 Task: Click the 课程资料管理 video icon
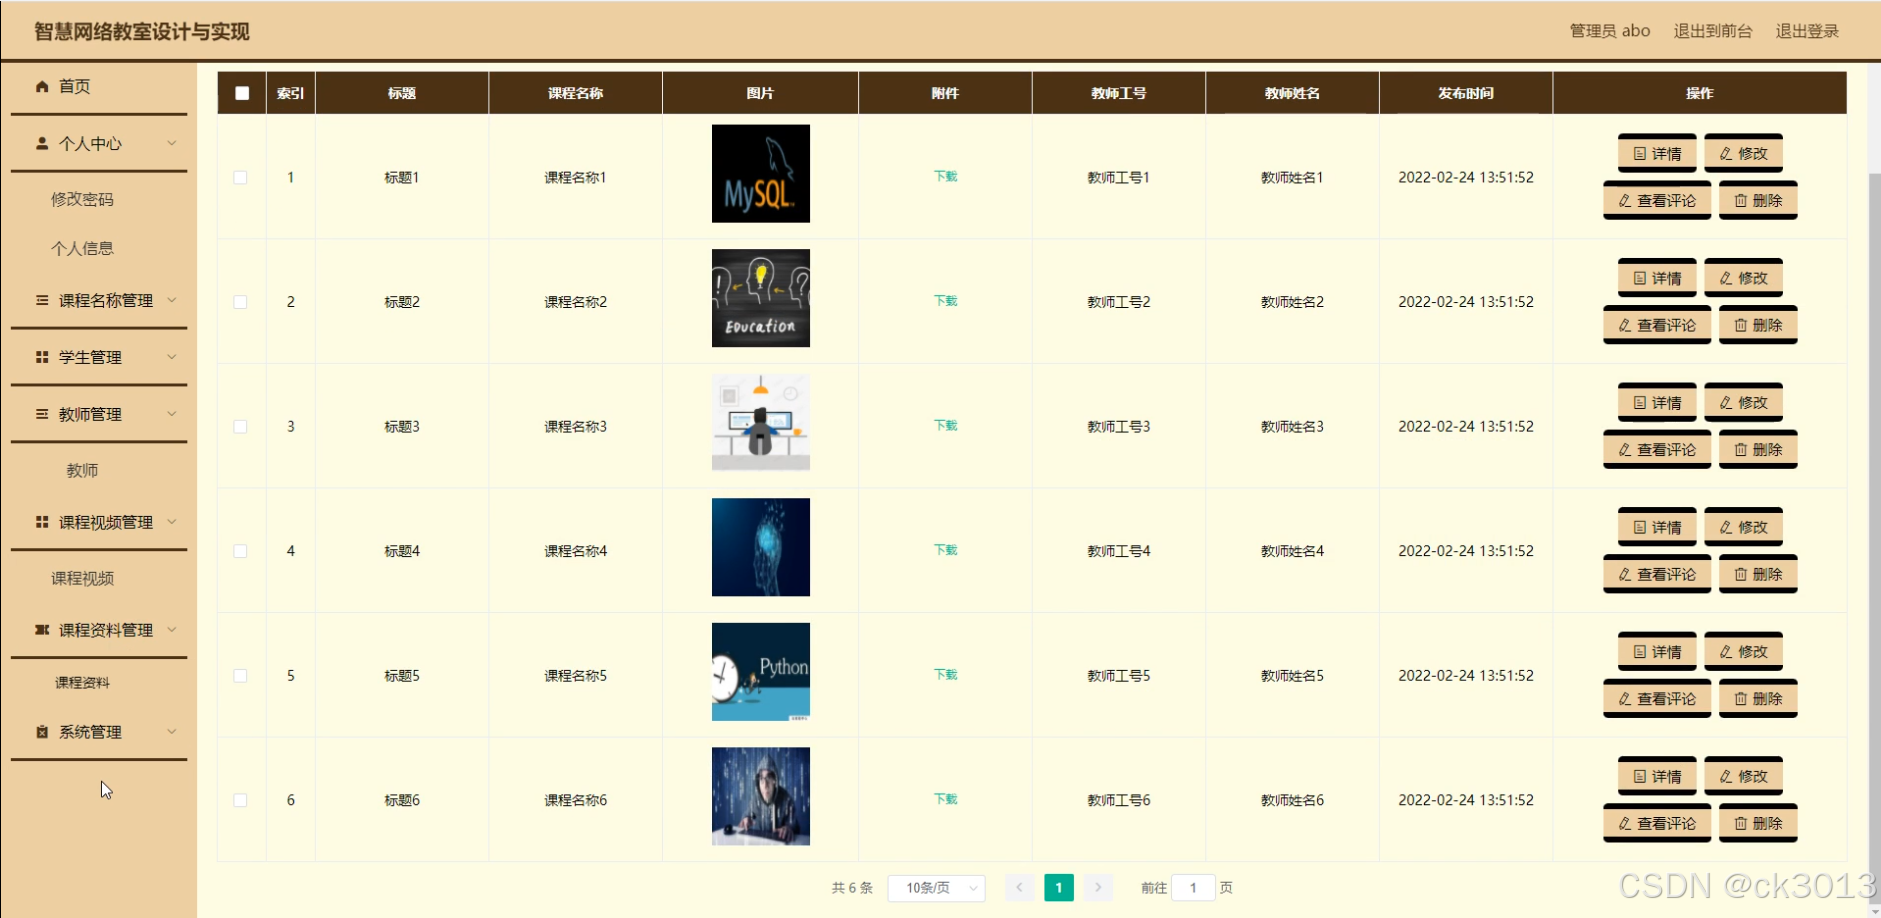click(x=42, y=630)
